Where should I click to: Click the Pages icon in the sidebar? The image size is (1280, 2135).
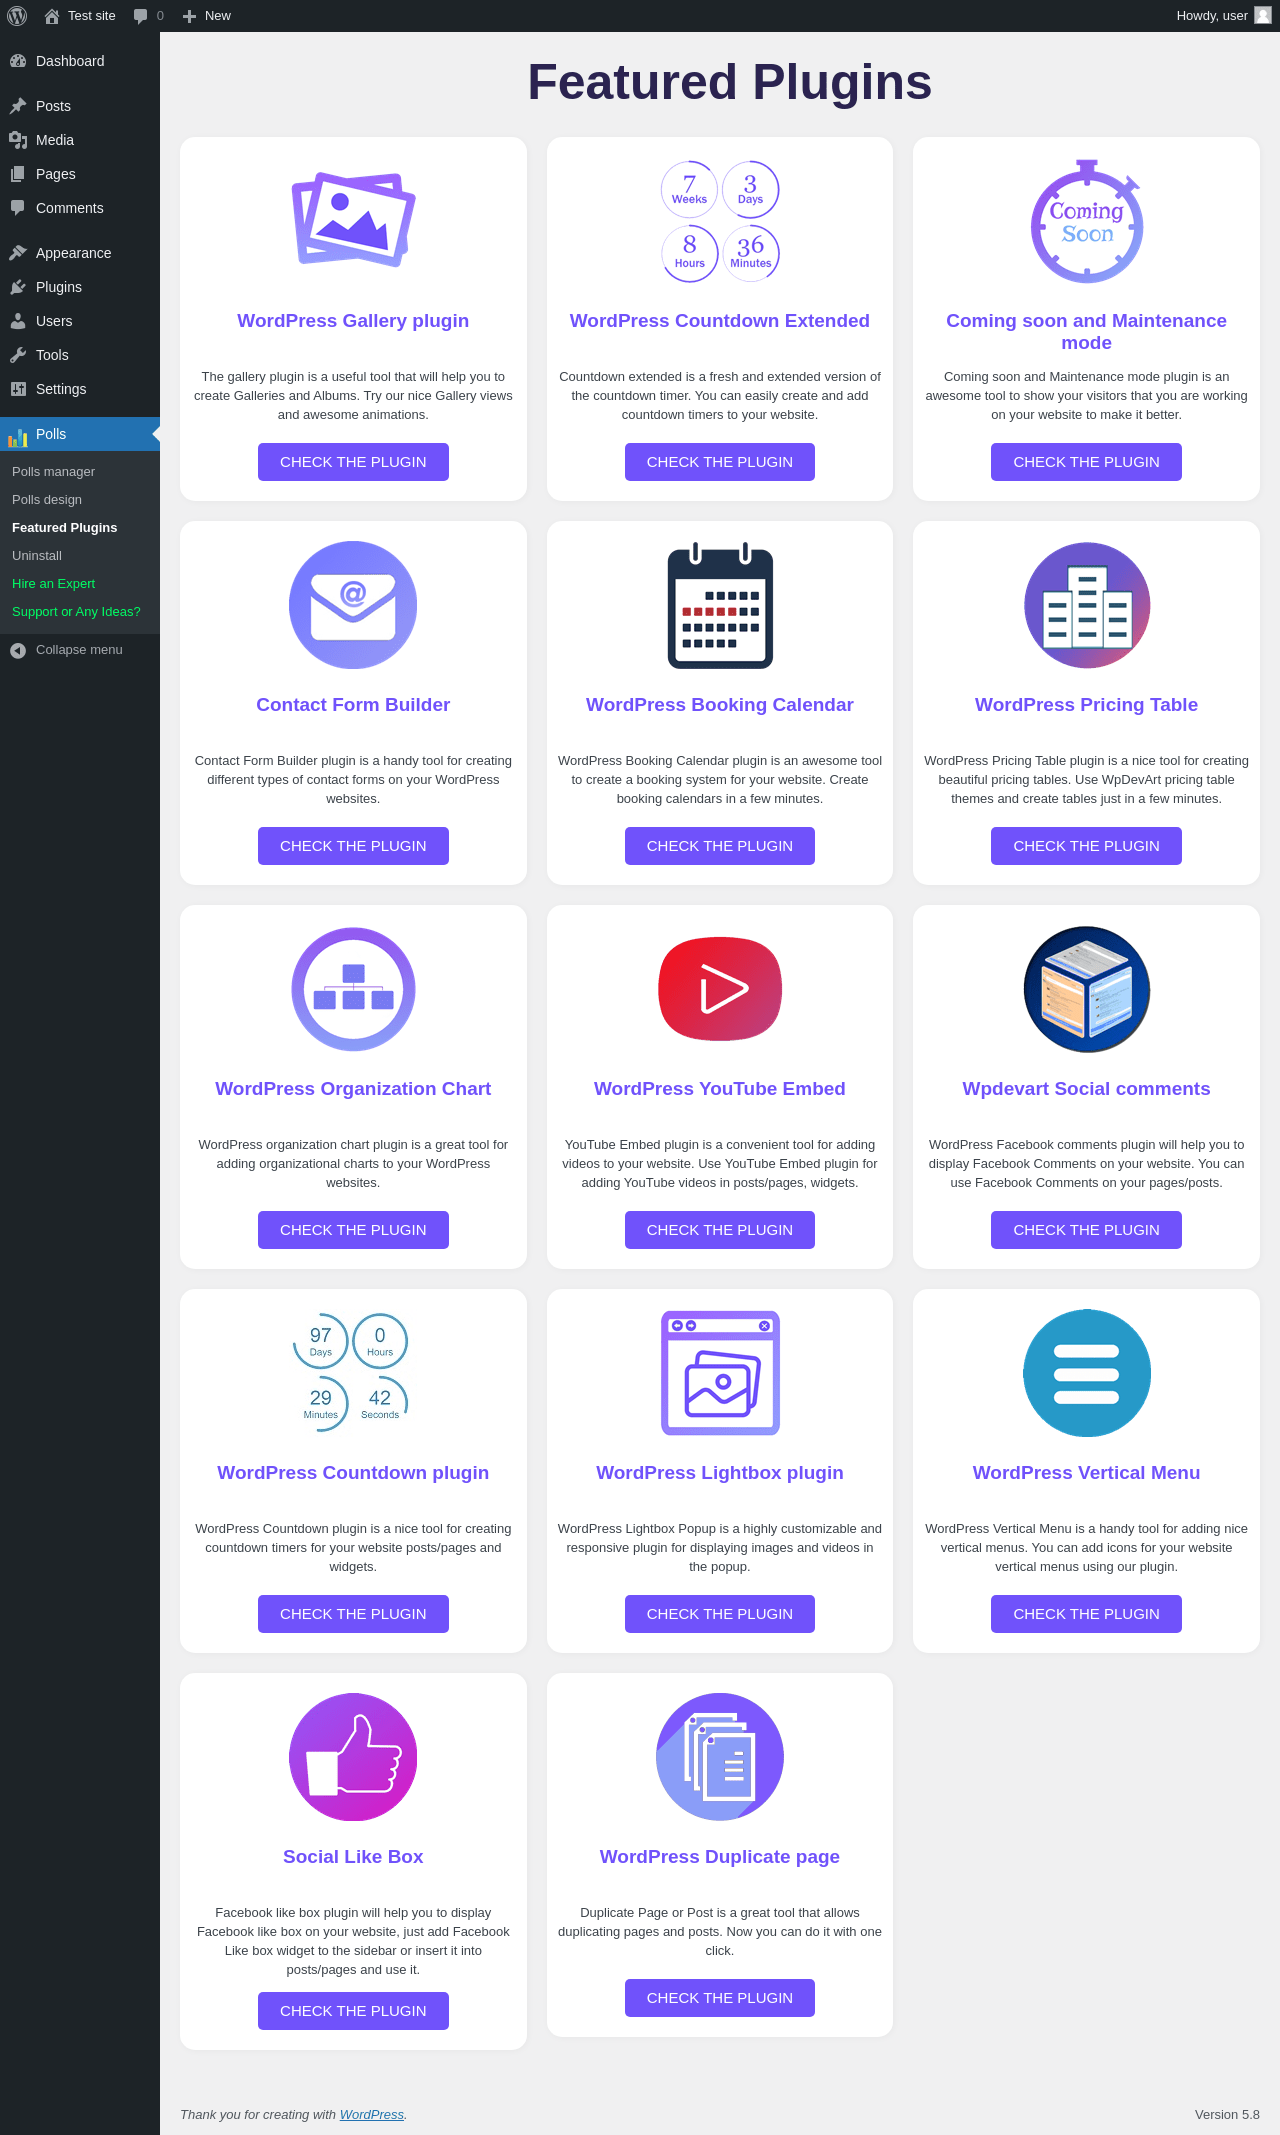click(x=18, y=174)
